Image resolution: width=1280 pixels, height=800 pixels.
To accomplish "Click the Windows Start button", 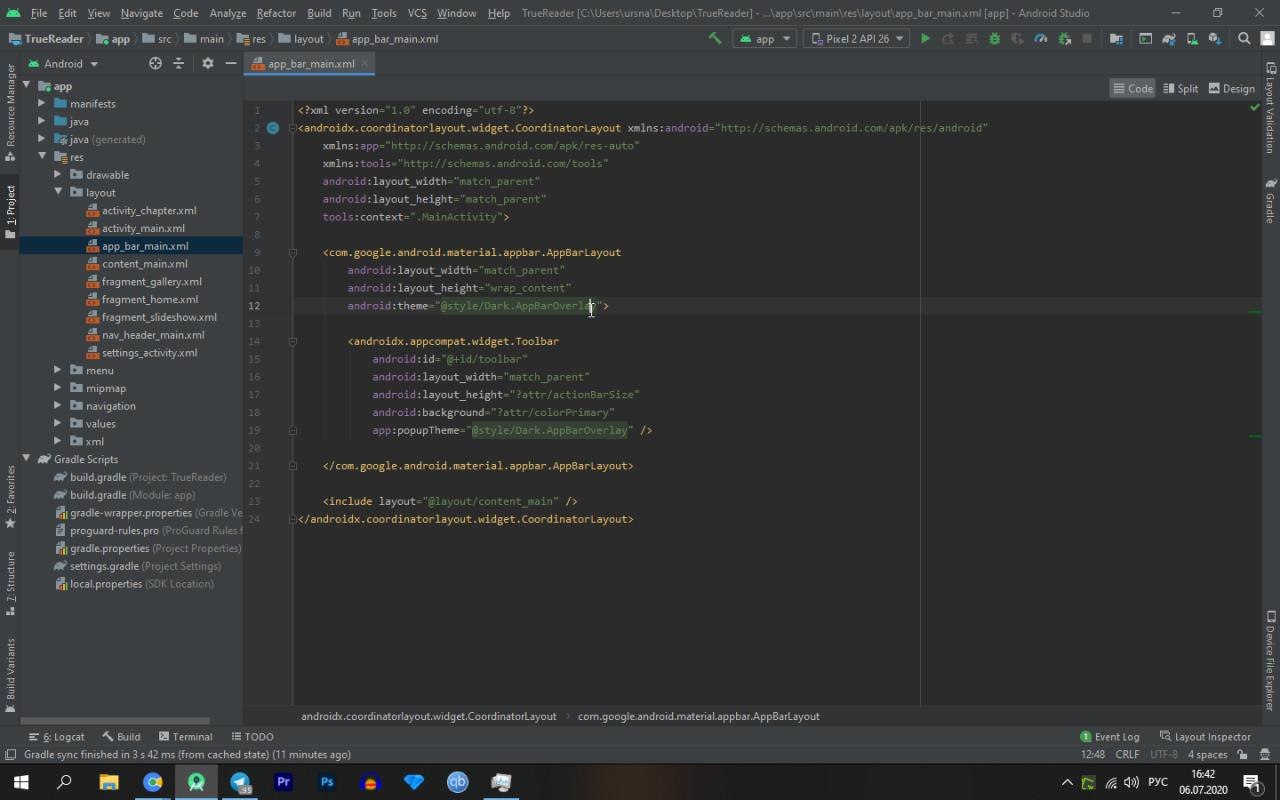I will click(21, 782).
